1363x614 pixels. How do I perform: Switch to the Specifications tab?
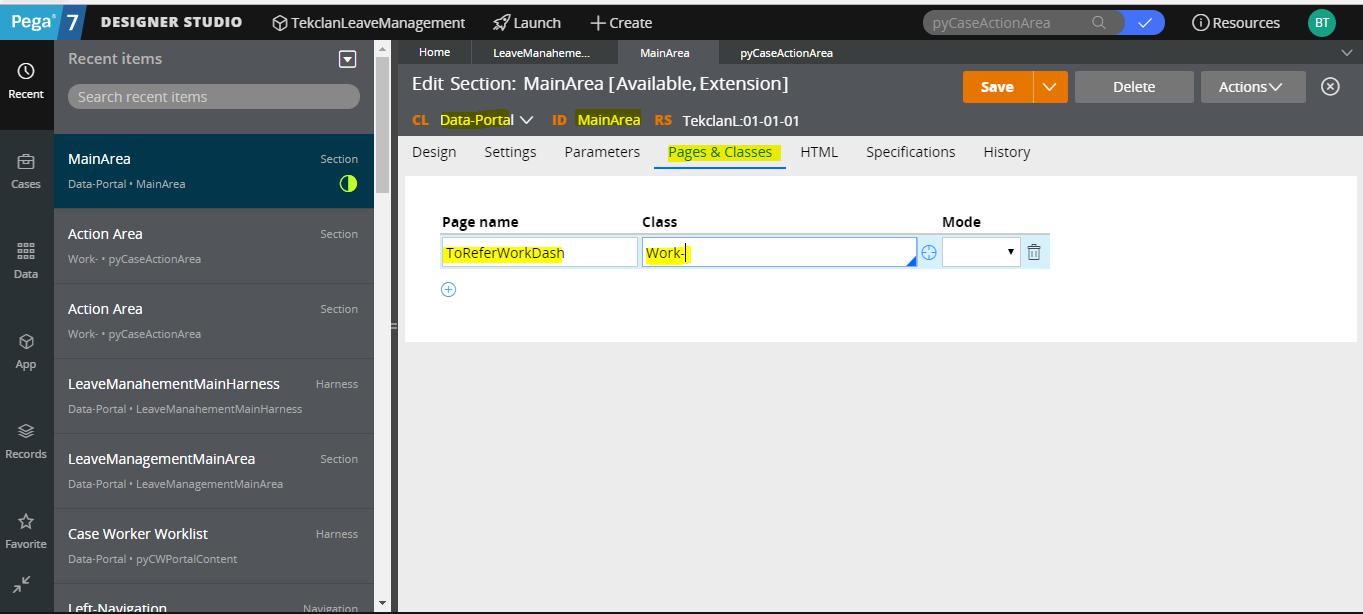[911, 152]
